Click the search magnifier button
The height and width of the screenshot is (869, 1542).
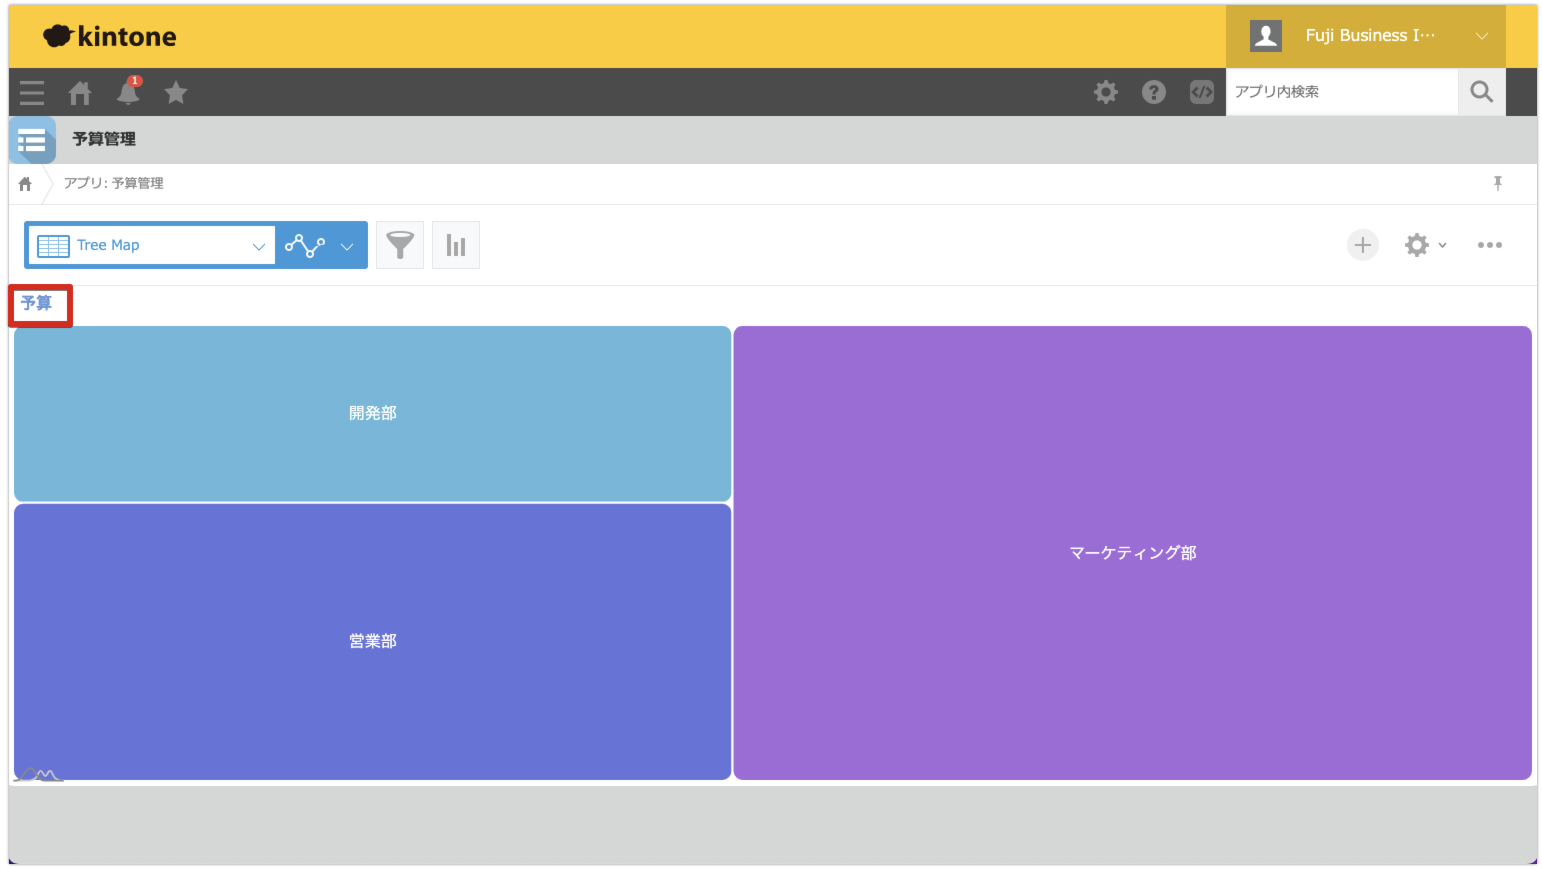point(1482,92)
